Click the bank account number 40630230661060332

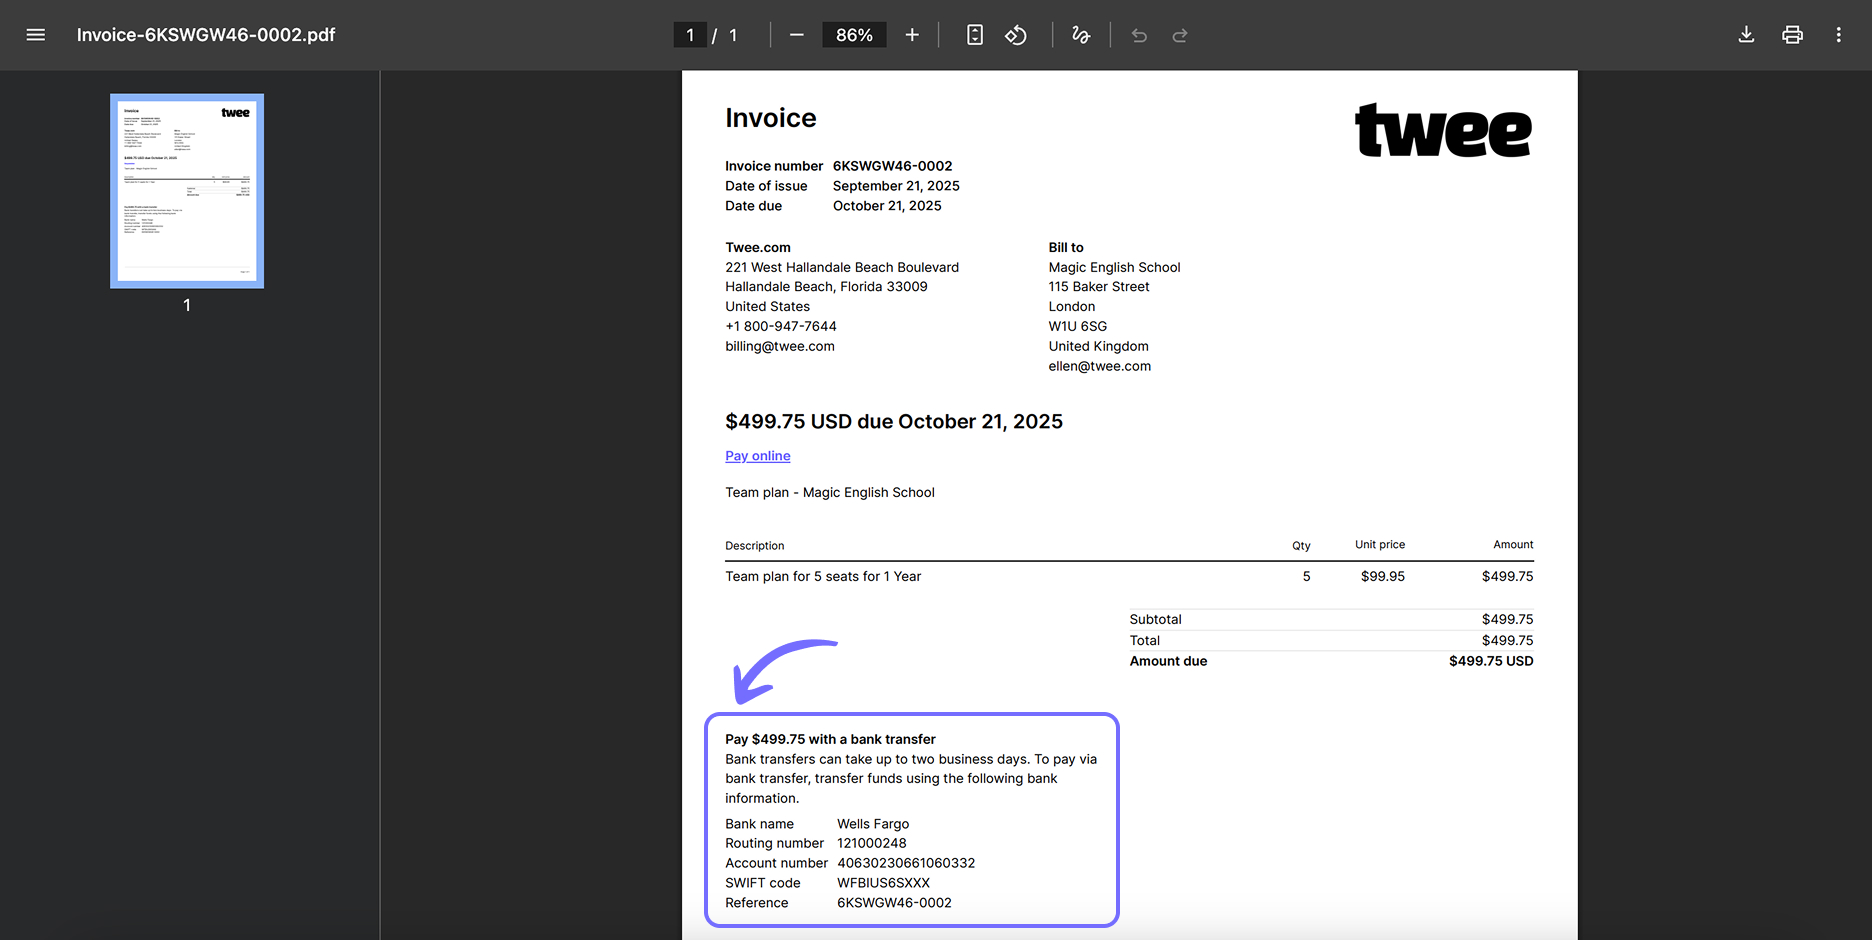click(x=906, y=863)
